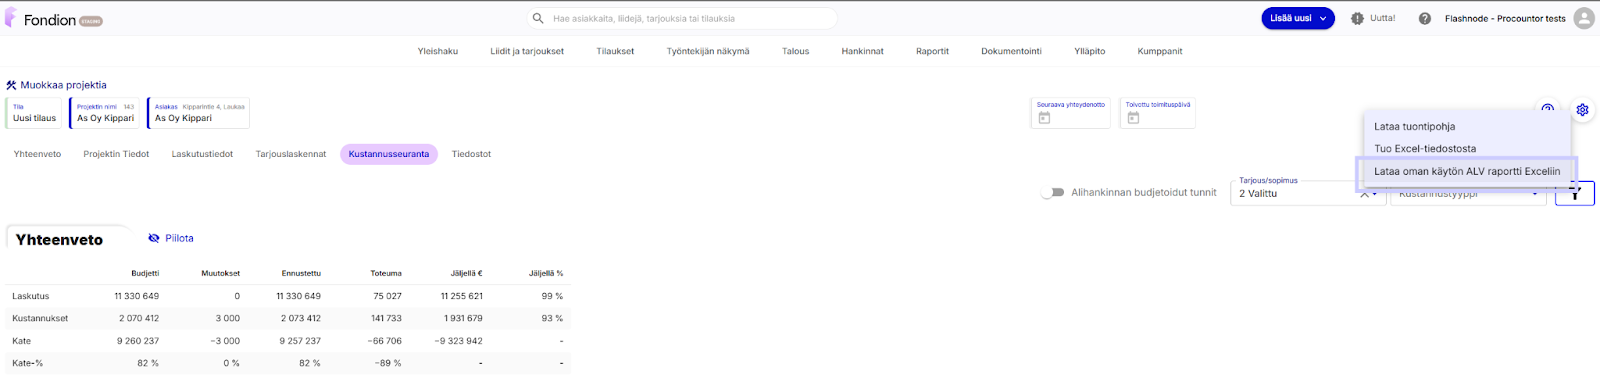Open the Raportit navigation item

tap(933, 51)
